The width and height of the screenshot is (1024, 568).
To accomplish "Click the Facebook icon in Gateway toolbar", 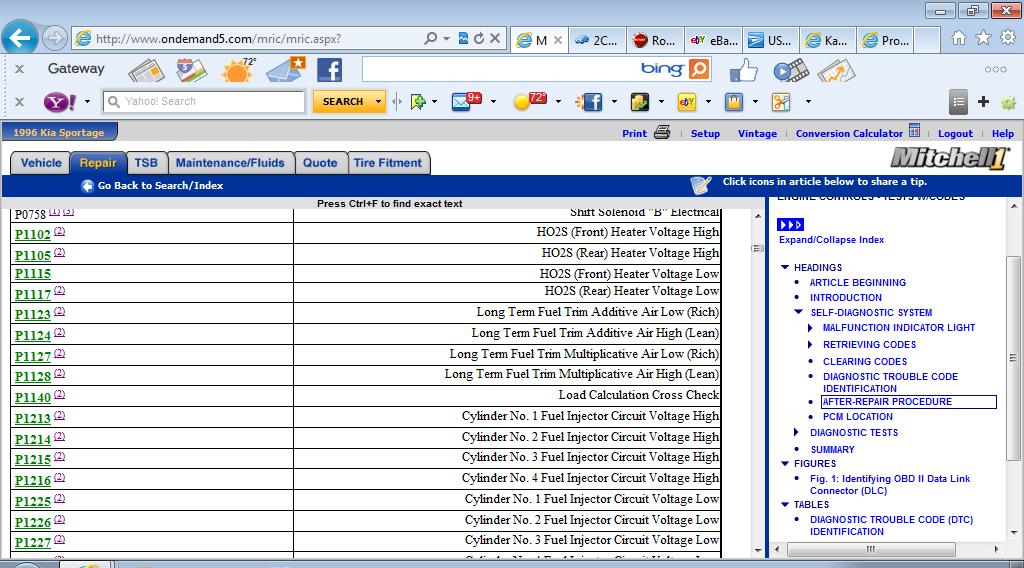I will [x=329, y=69].
